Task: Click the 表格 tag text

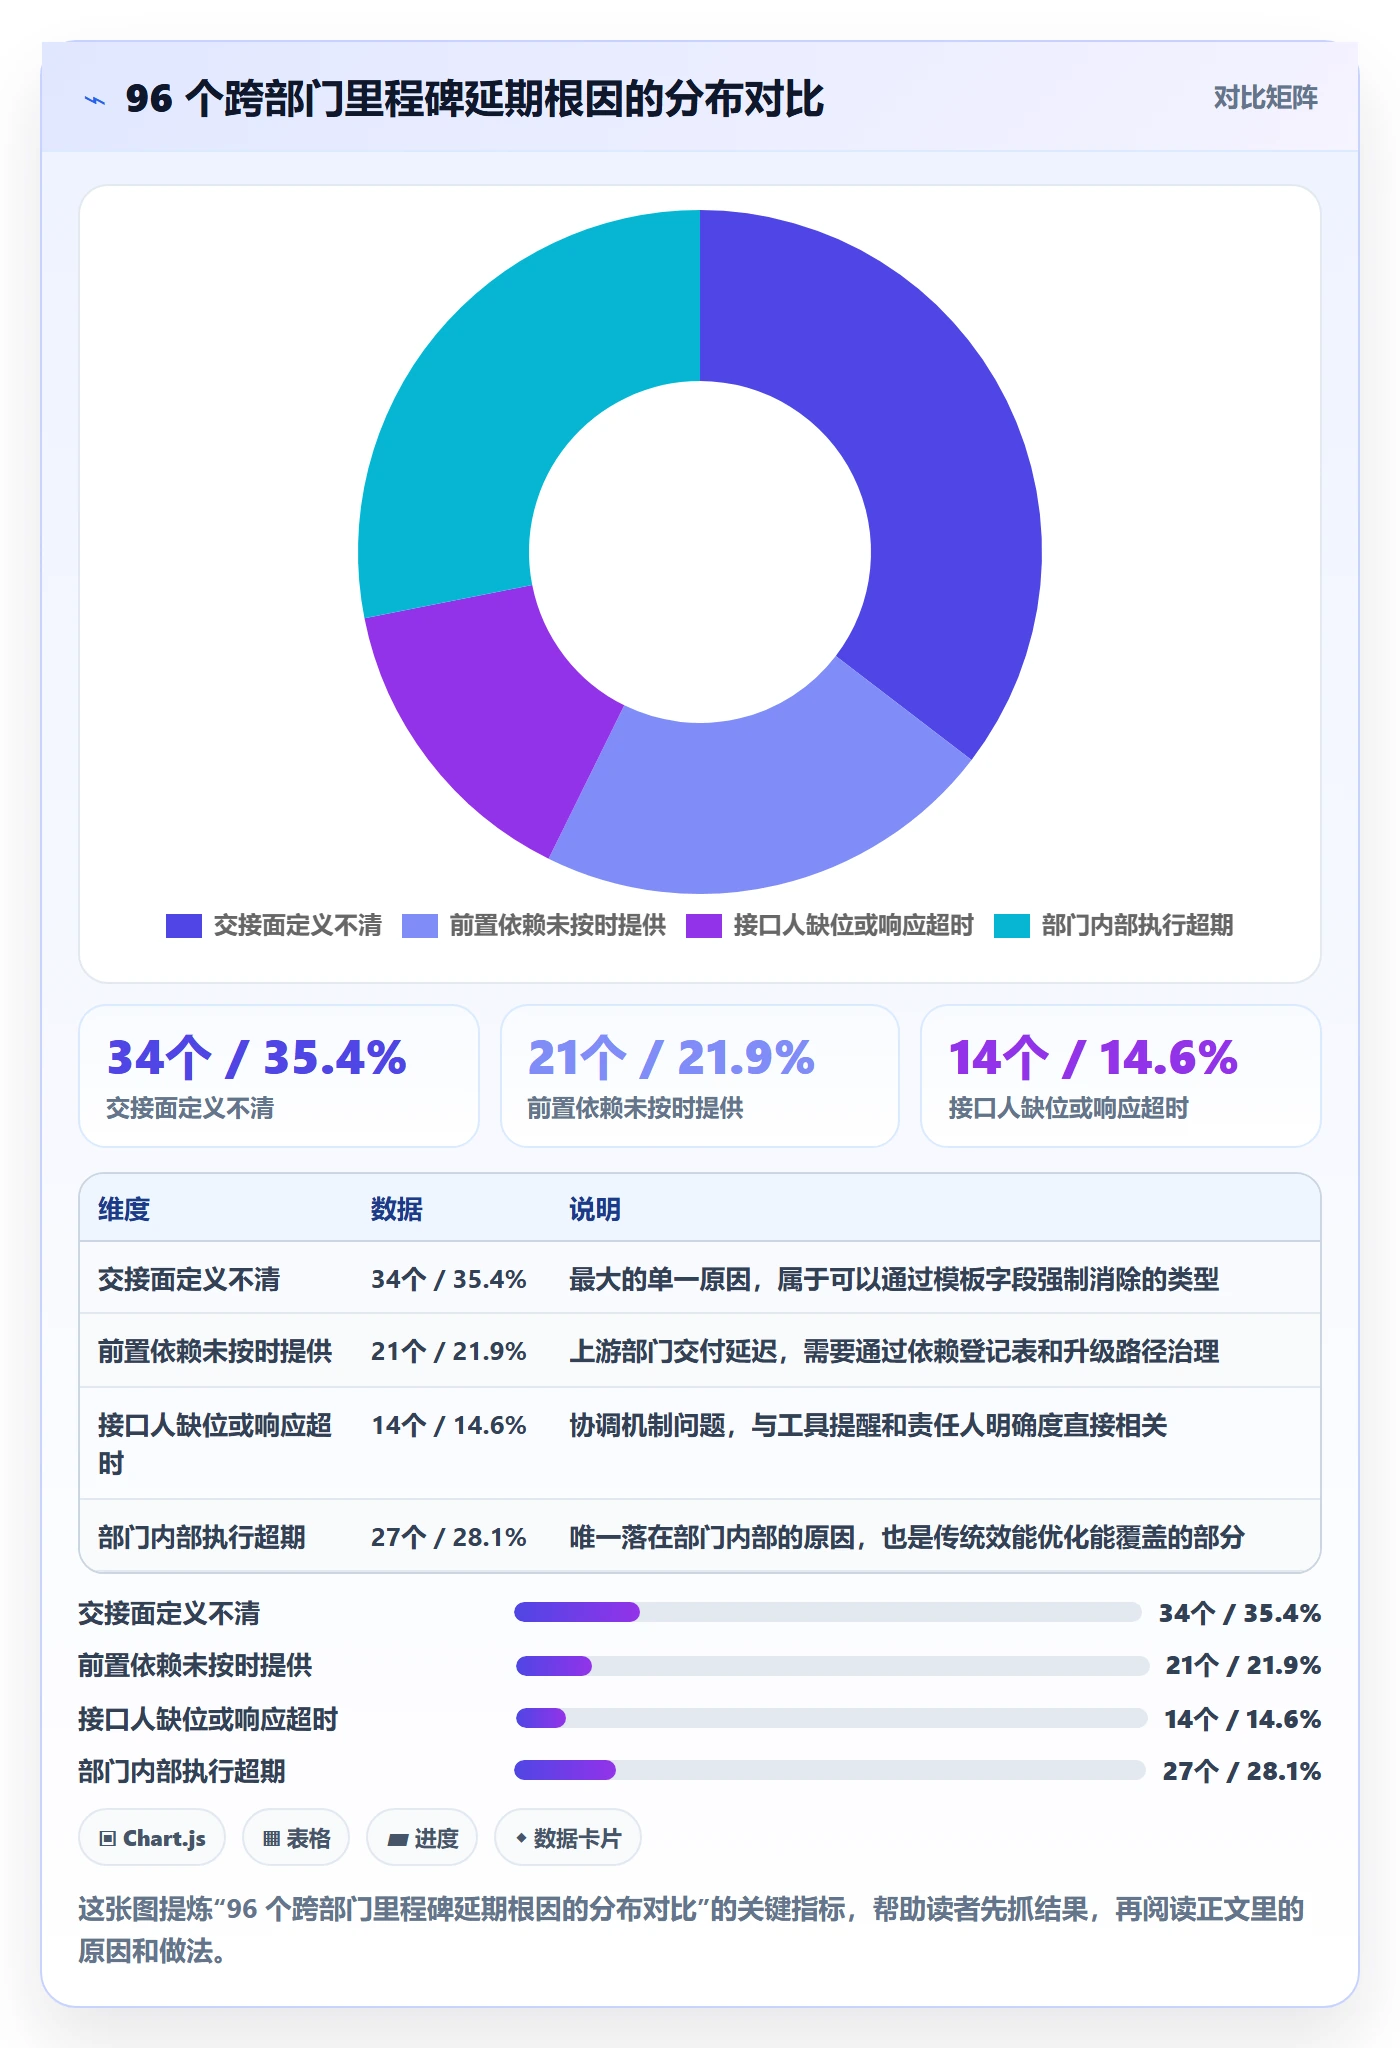Action: pyautogui.click(x=309, y=1838)
